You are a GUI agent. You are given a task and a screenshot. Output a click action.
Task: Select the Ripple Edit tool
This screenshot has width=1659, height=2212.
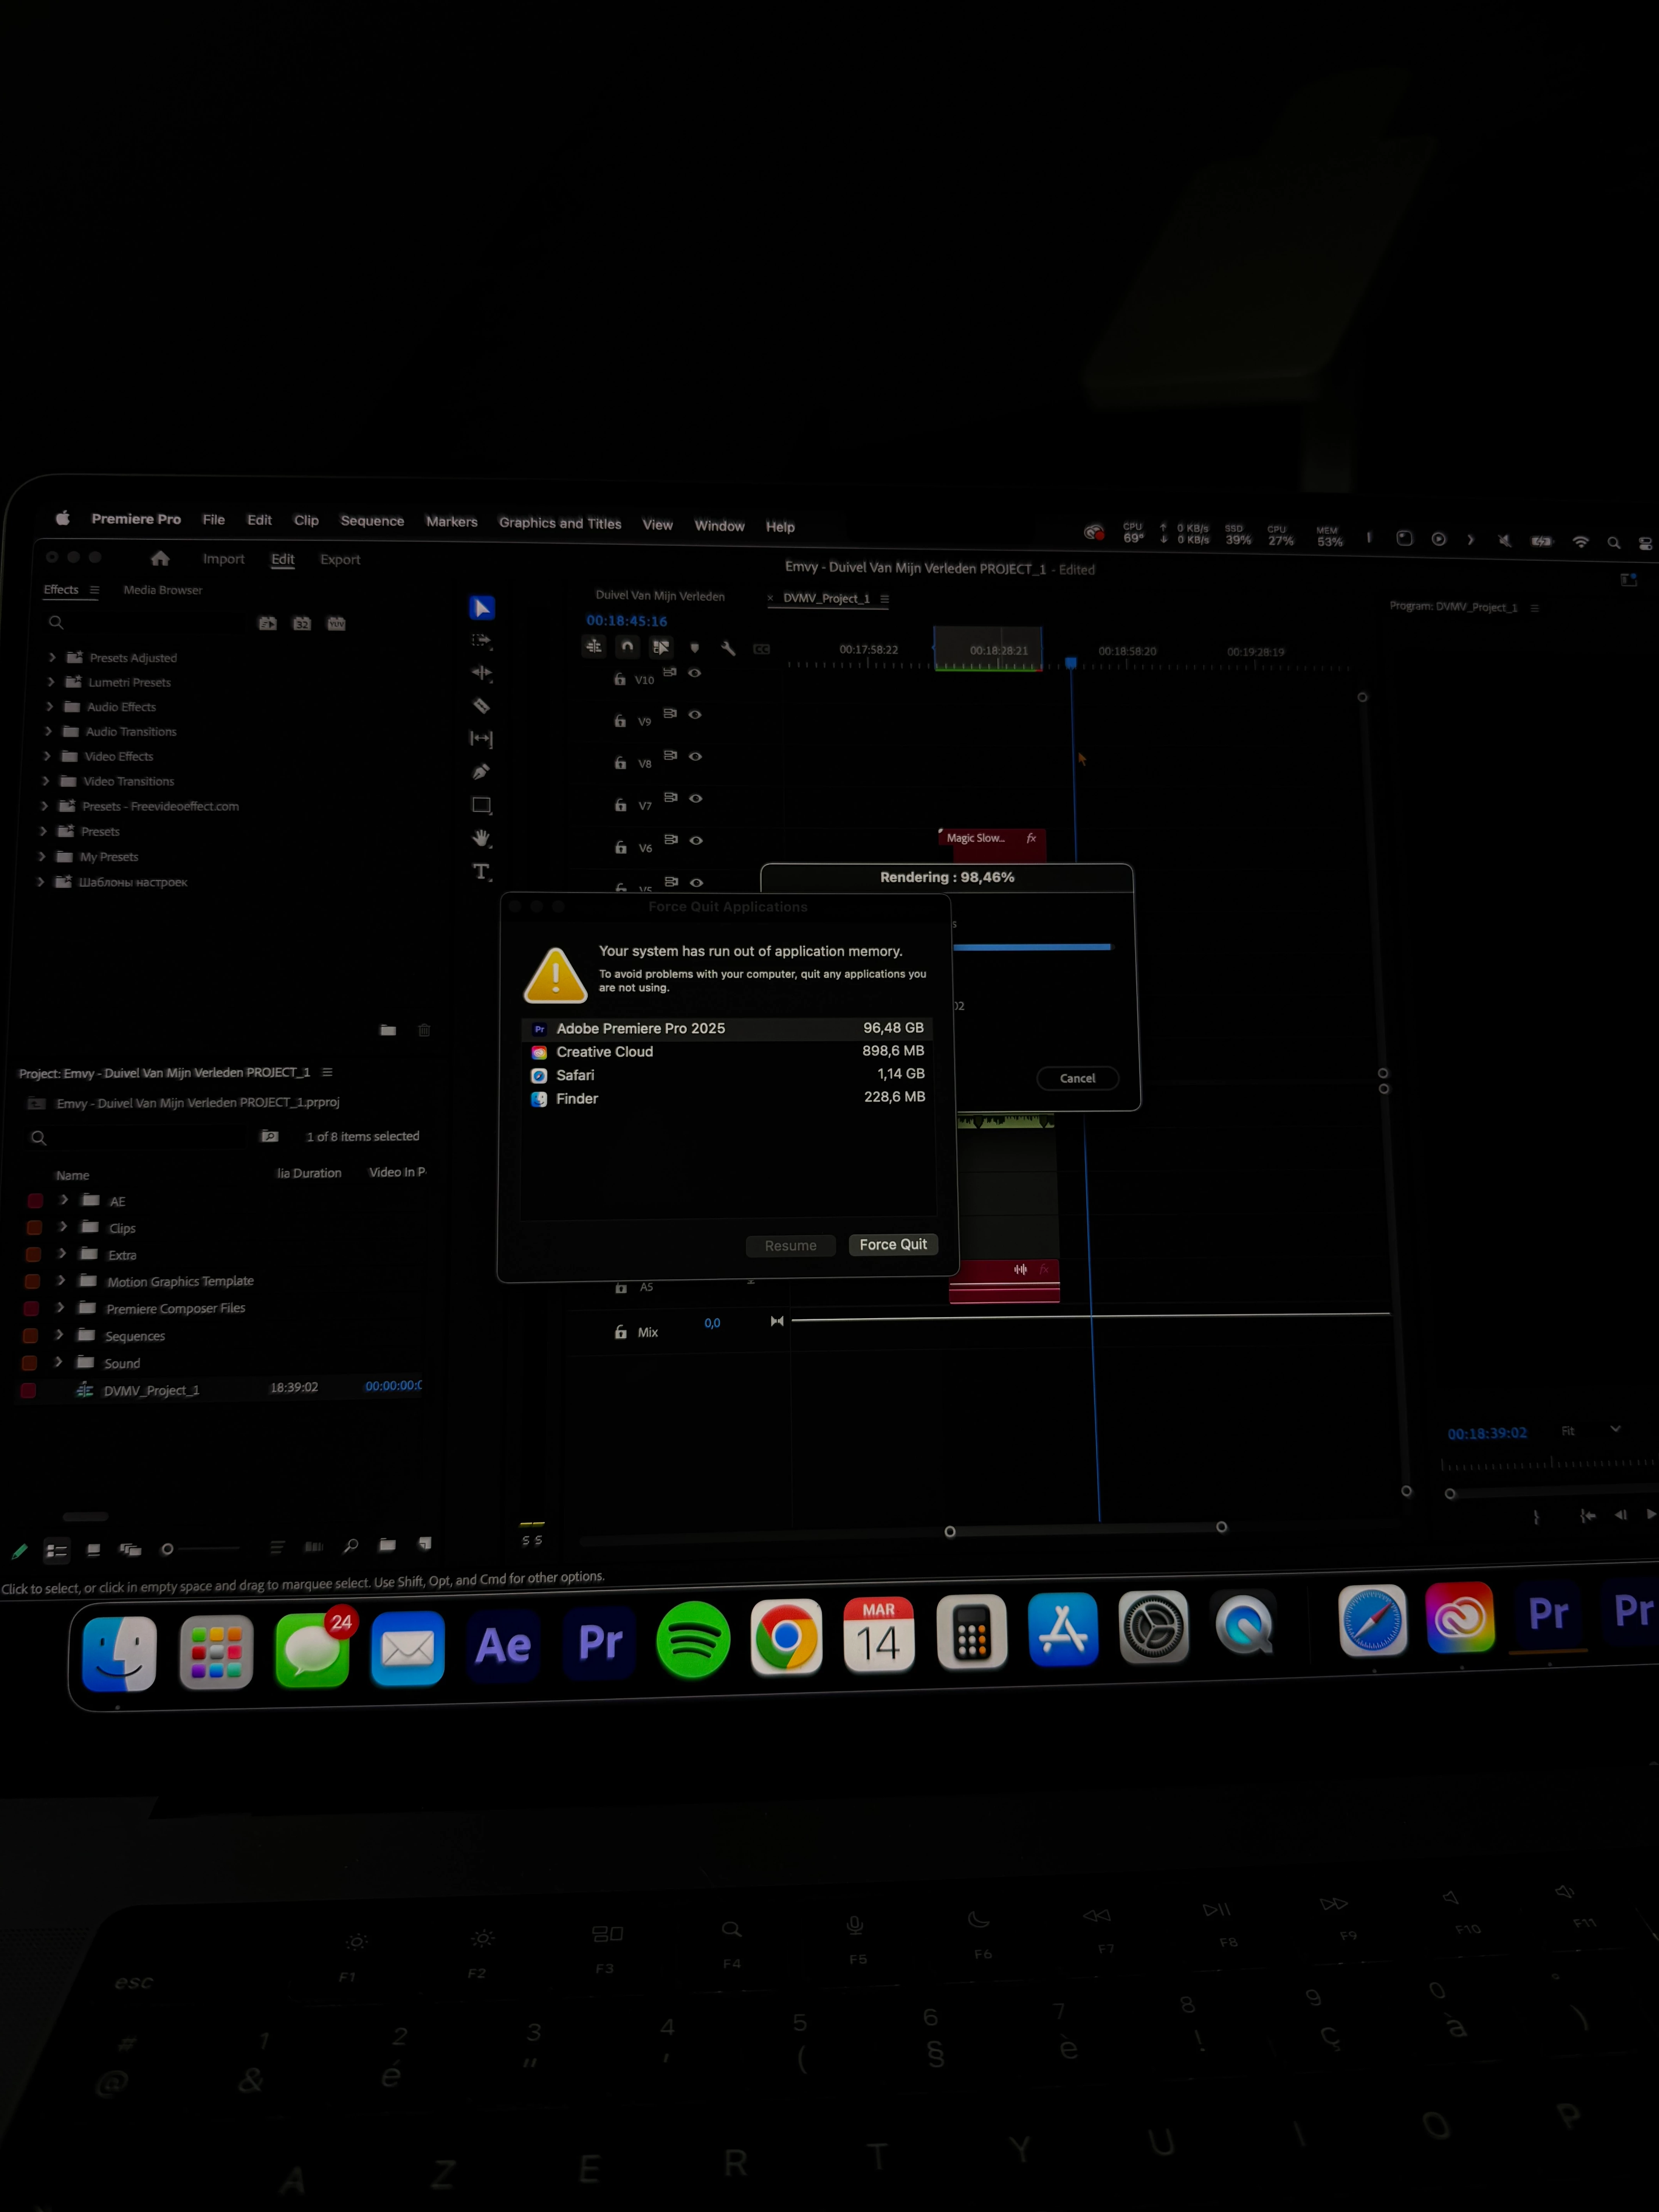tap(482, 673)
